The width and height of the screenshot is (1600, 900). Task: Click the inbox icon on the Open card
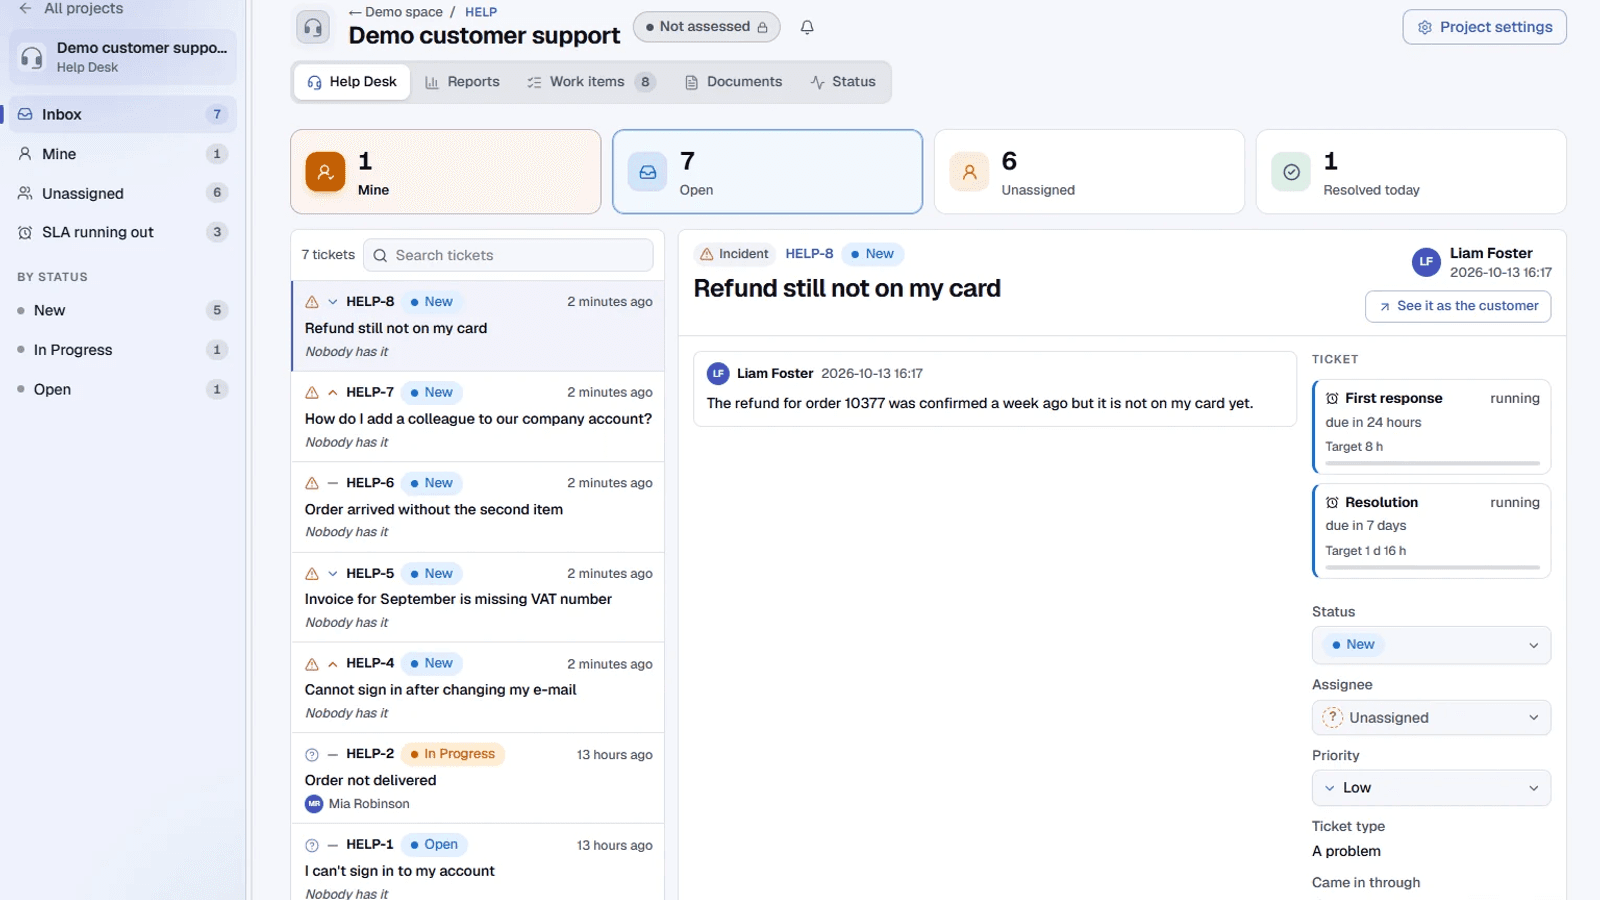[x=647, y=172]
